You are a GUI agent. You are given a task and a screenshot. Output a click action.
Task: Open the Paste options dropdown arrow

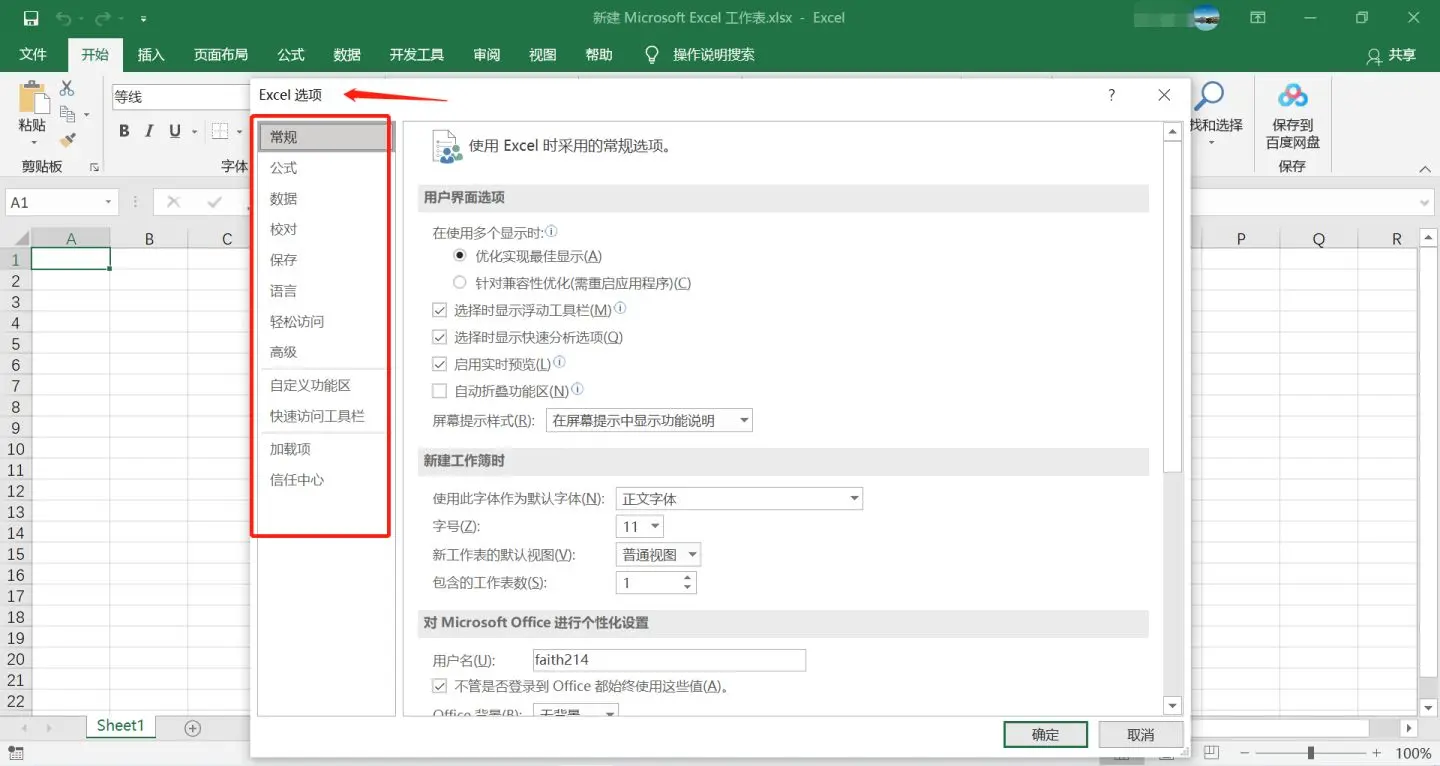click(x=33, y=143)
